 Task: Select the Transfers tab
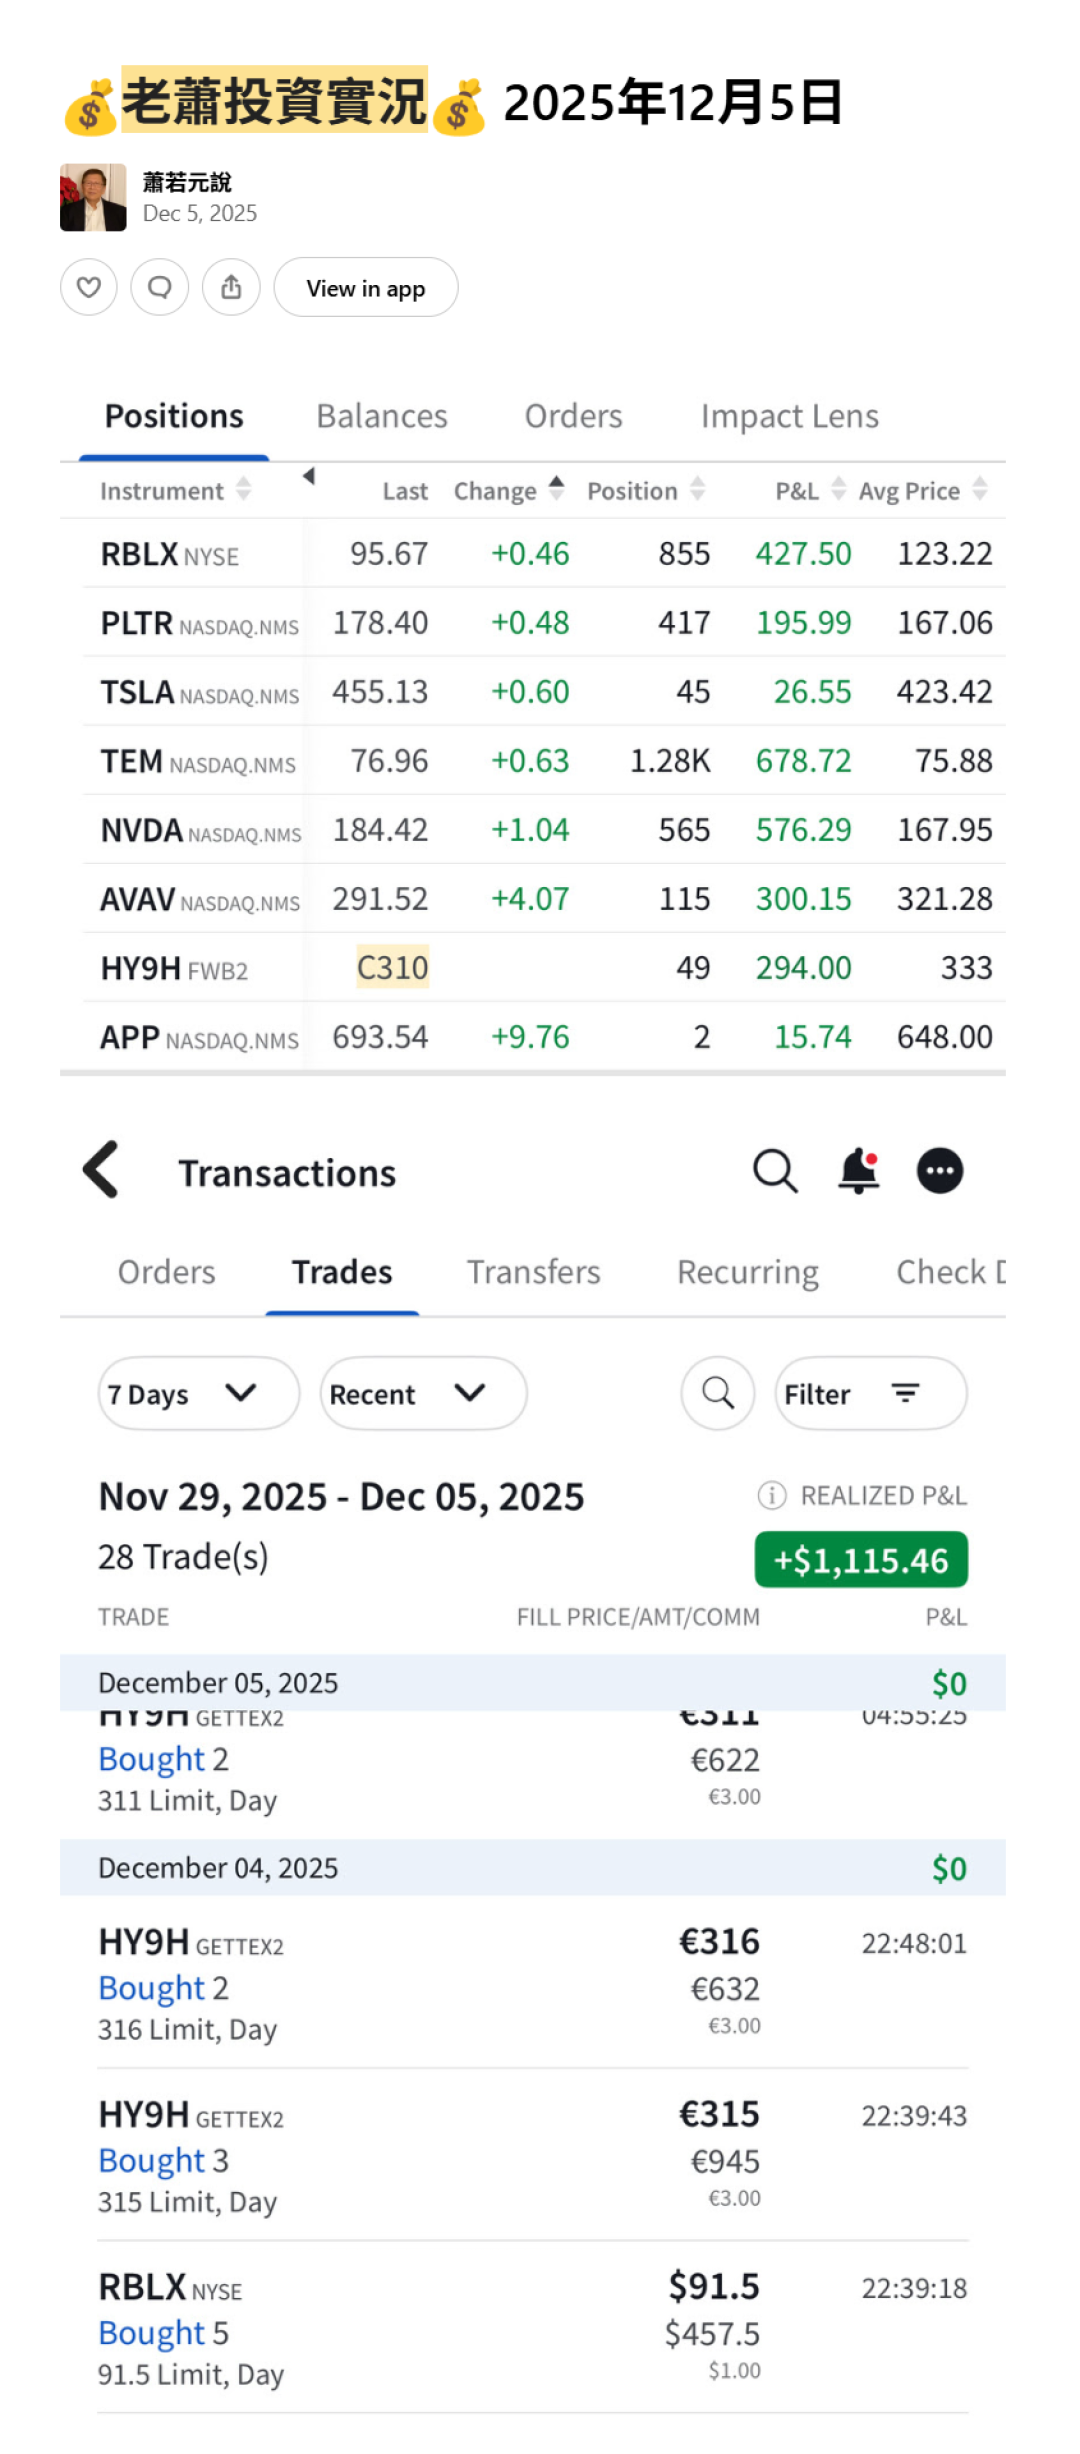click(533, 1272)
